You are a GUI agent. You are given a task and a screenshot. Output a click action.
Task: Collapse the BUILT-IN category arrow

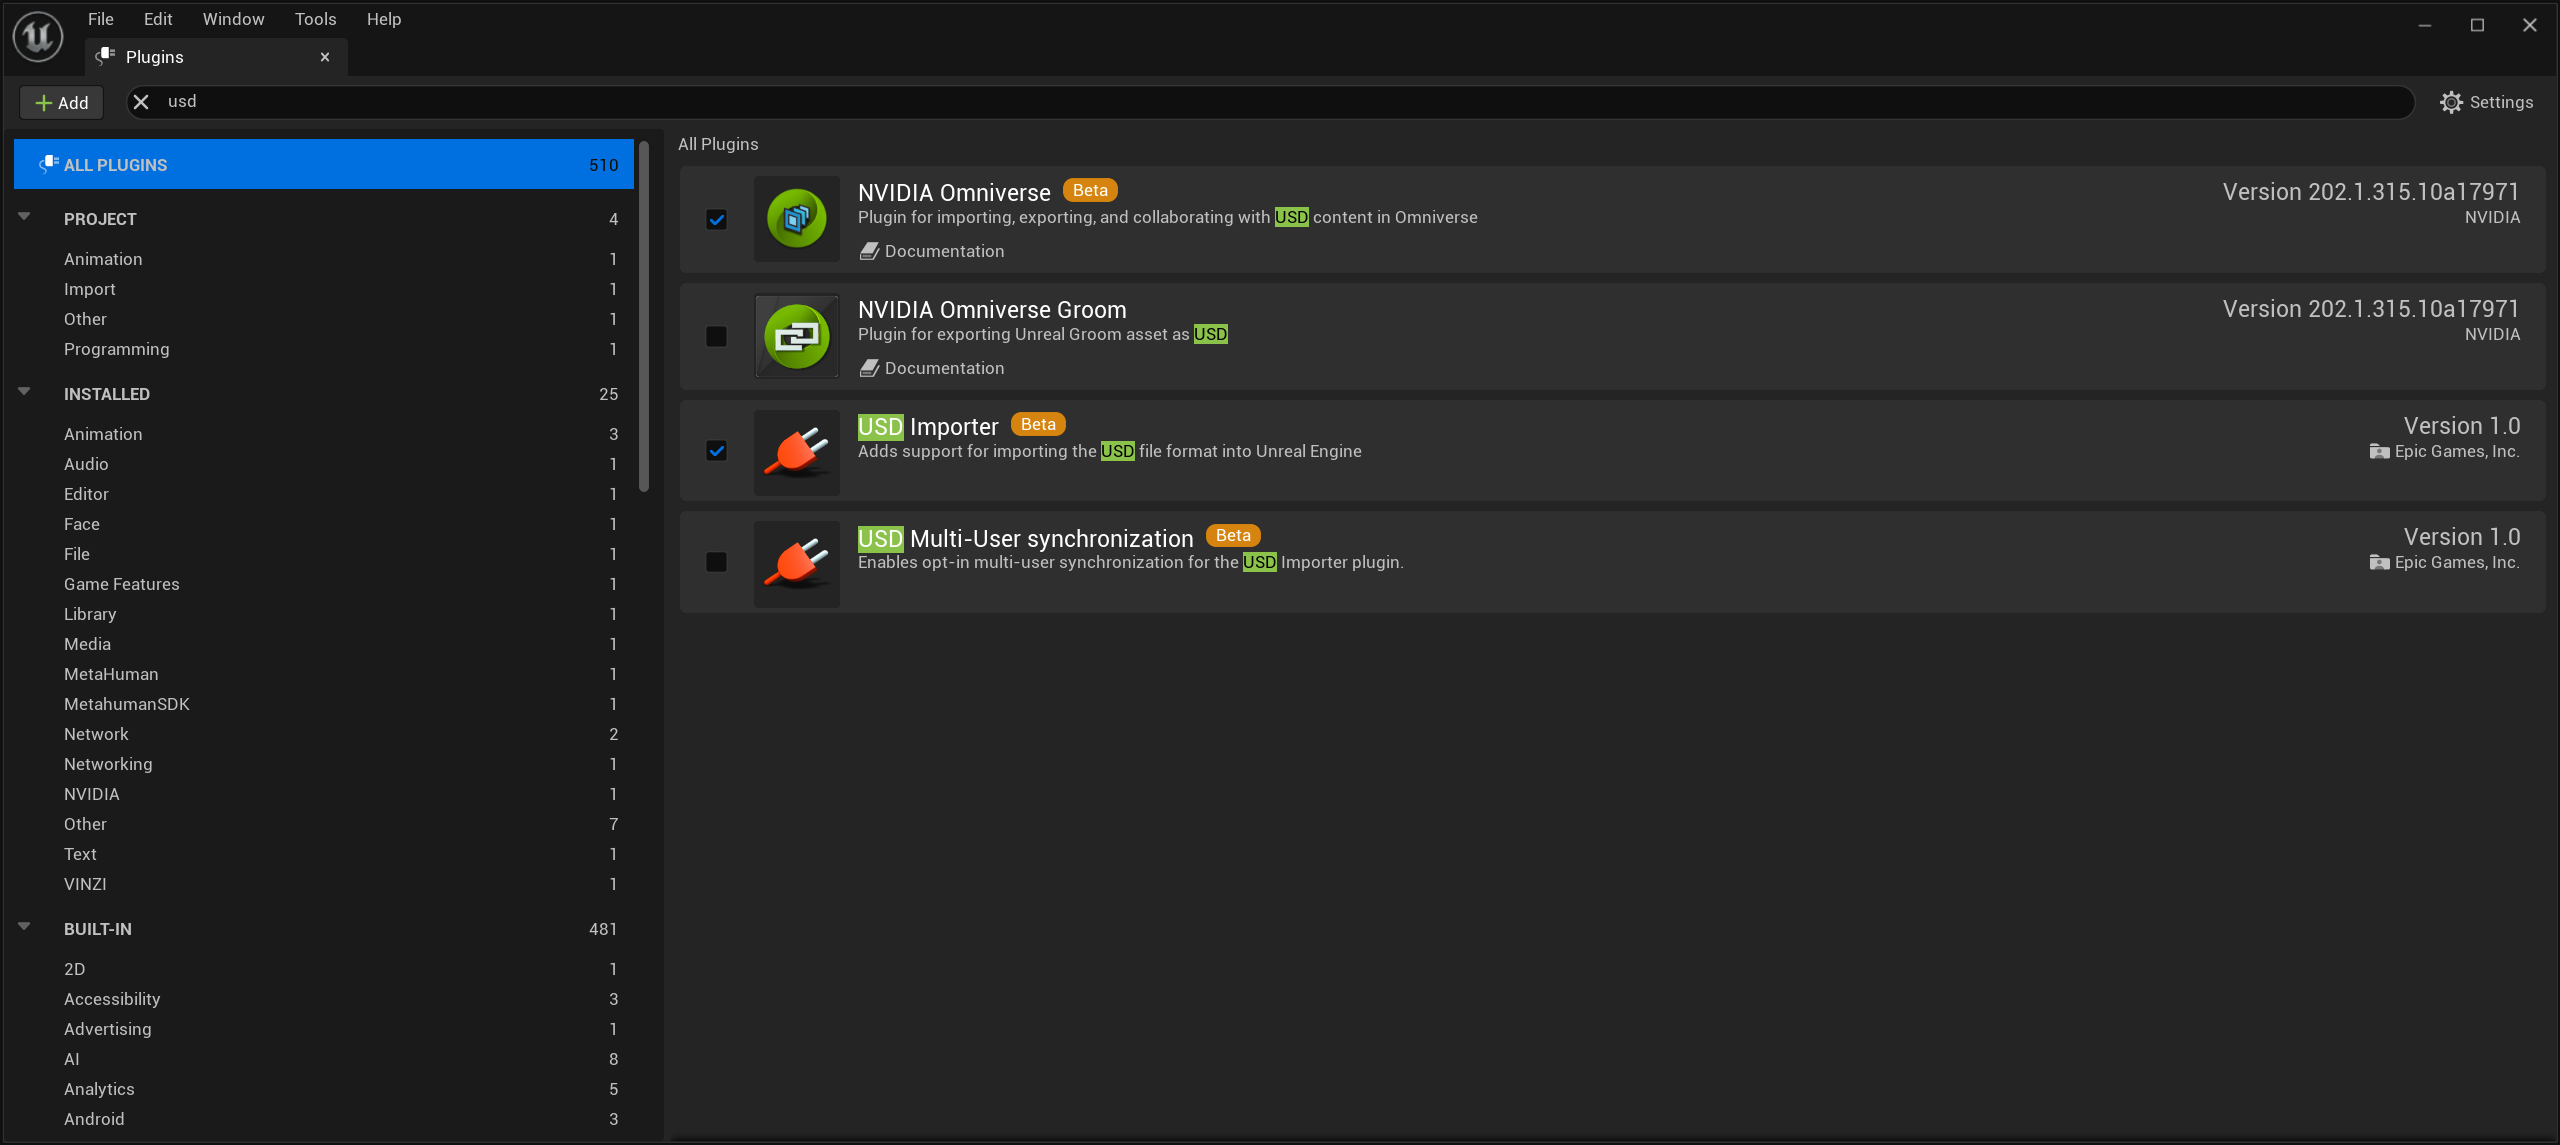(x=24, y=926)
